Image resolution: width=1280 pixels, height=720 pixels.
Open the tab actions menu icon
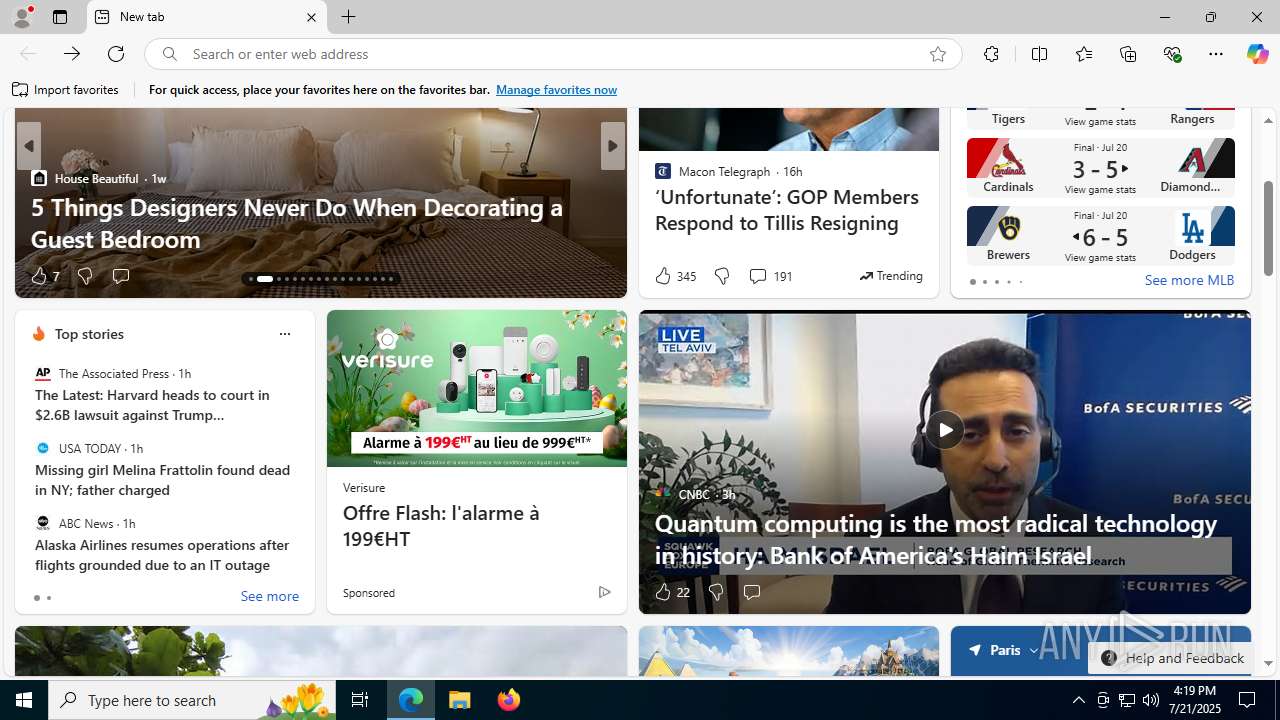coord(60,17)
